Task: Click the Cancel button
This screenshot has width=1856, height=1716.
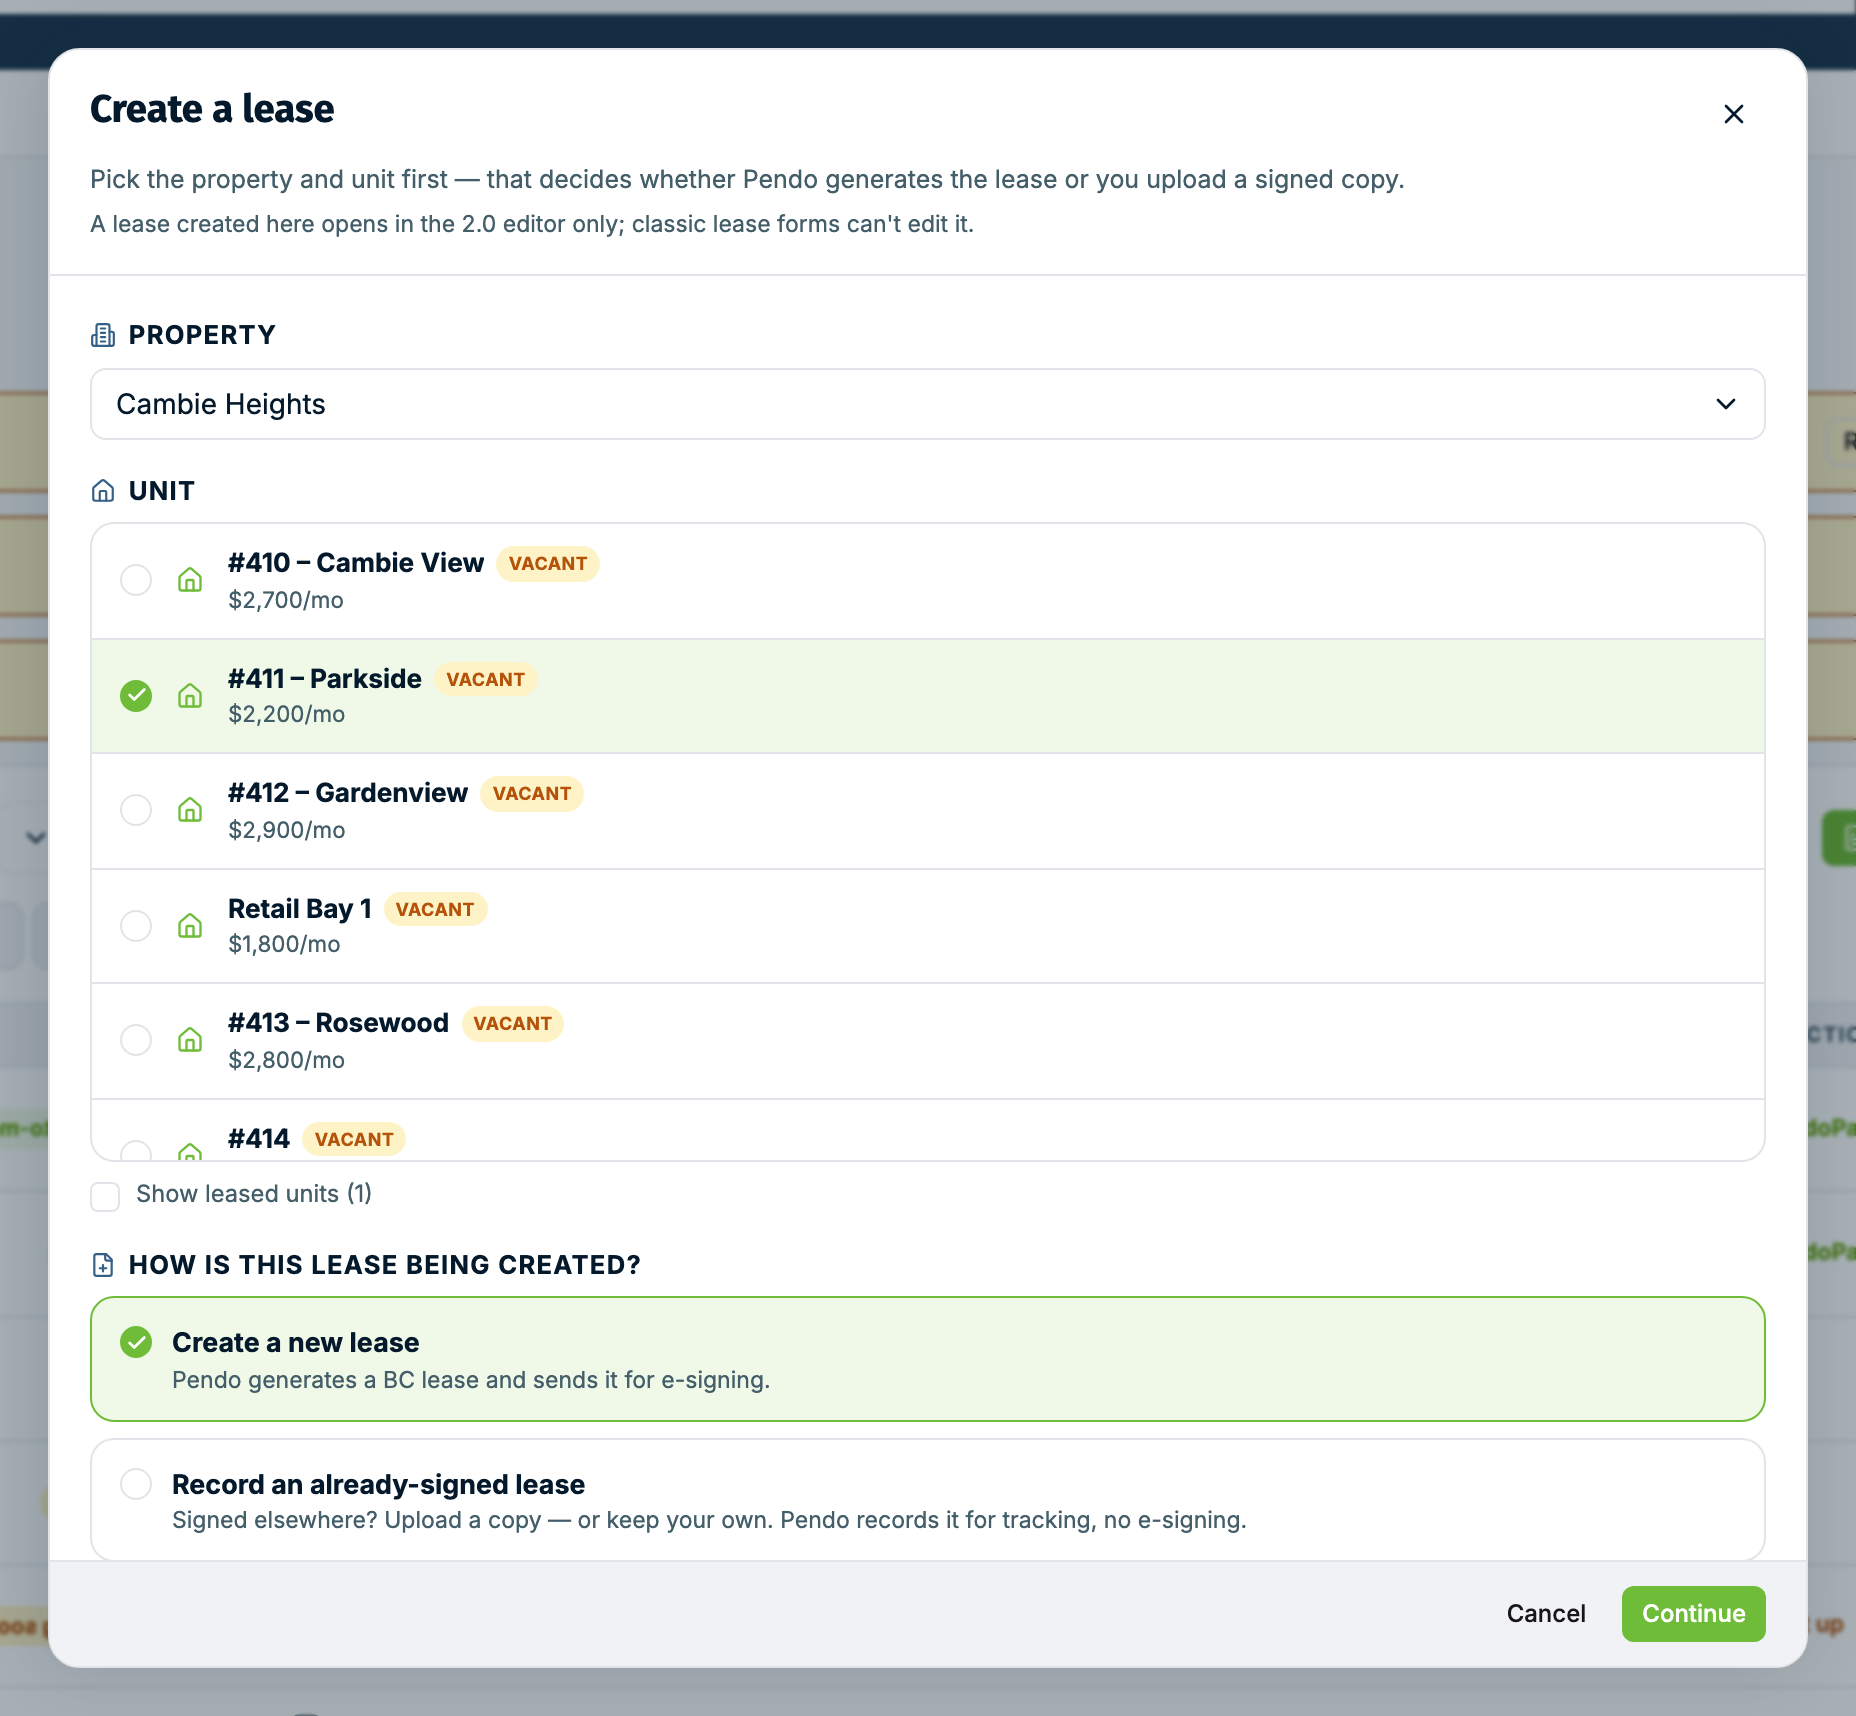Action: (1546, 1614)
